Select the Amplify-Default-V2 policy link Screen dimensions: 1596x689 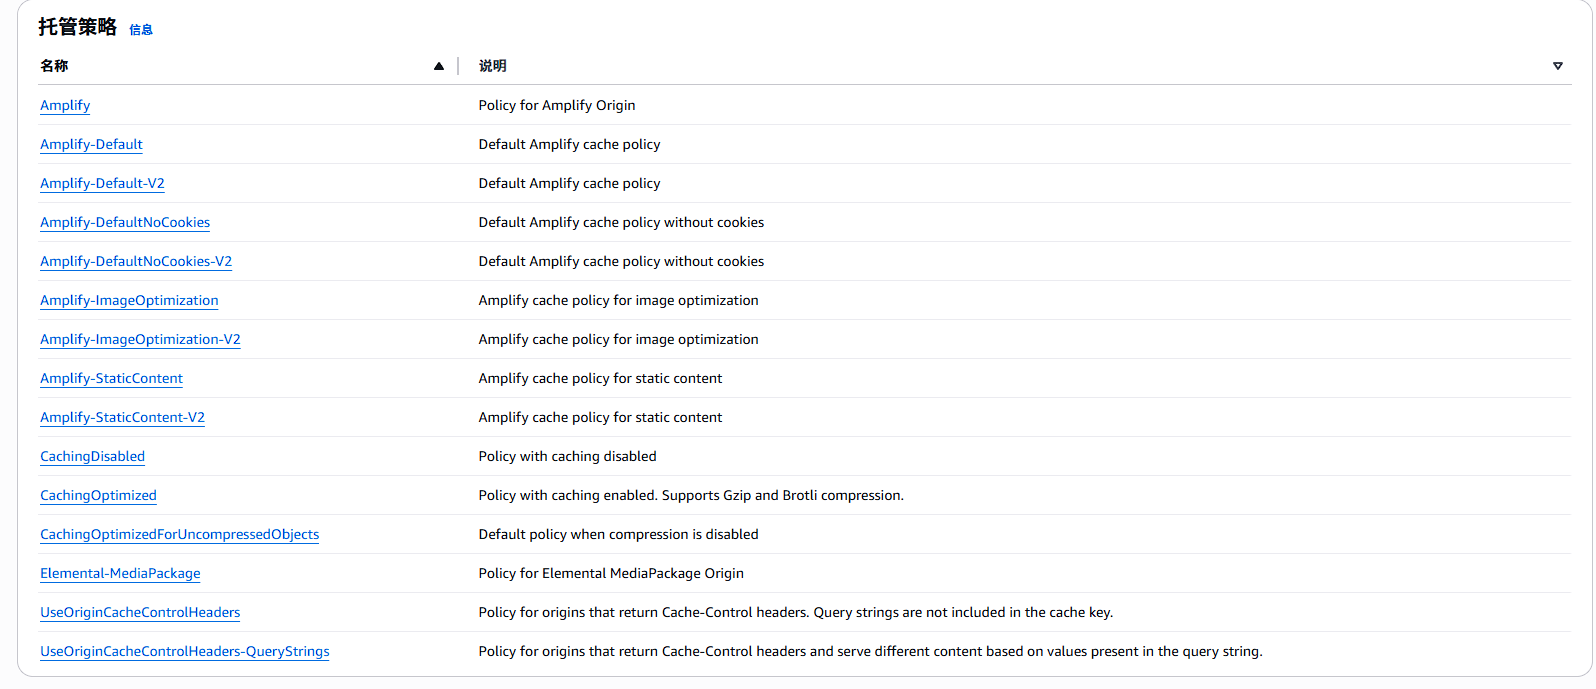(102, 183)
